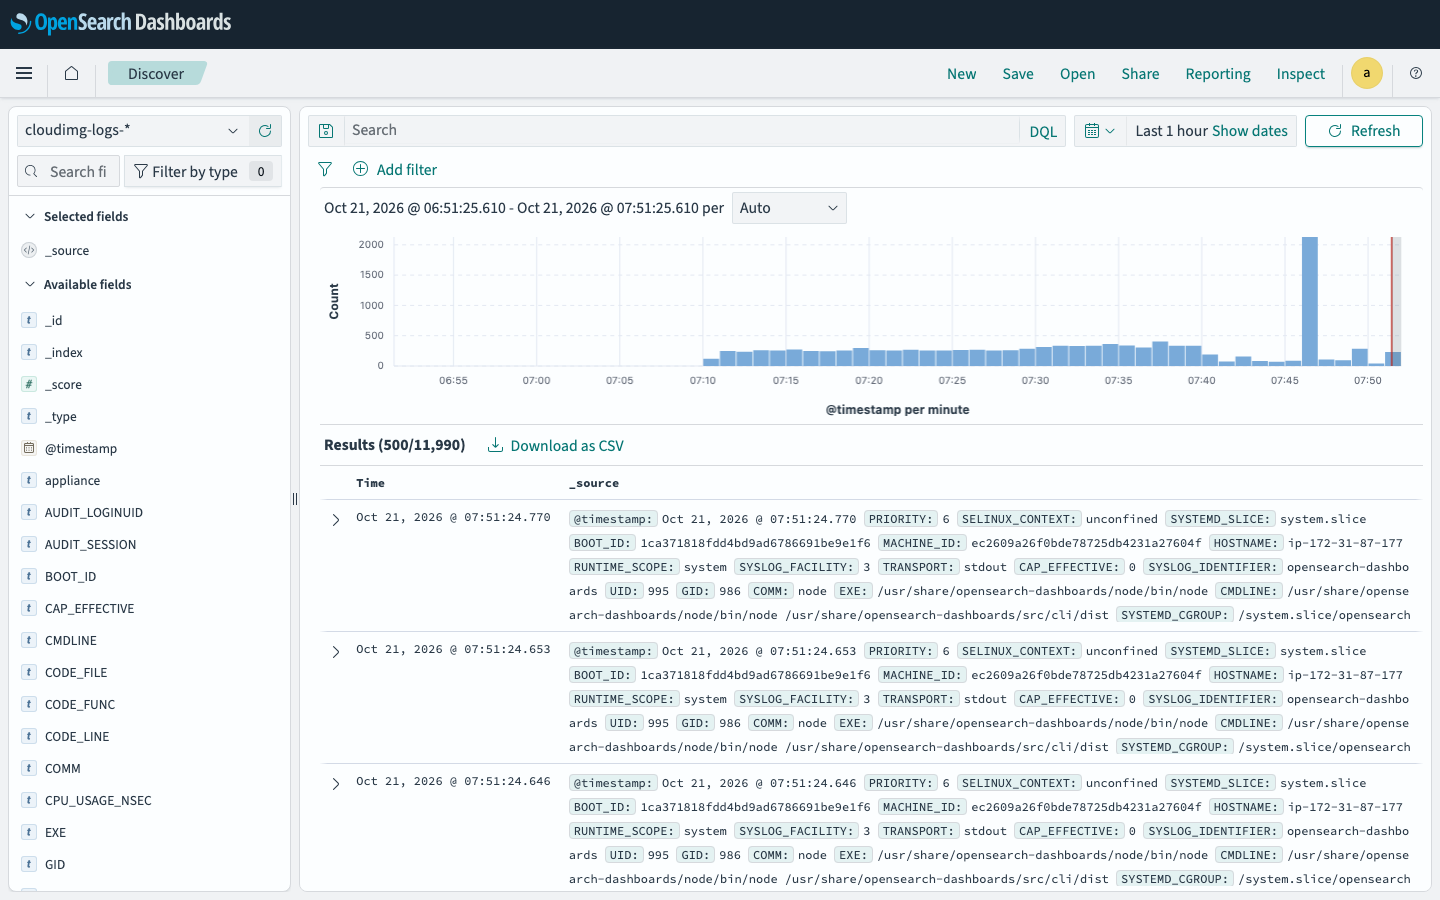Image resolution: width=1440 pixels, height=900 pixels.
Task: Expand the 07:51:24.653 log row
Action: [x=336, y=652]
